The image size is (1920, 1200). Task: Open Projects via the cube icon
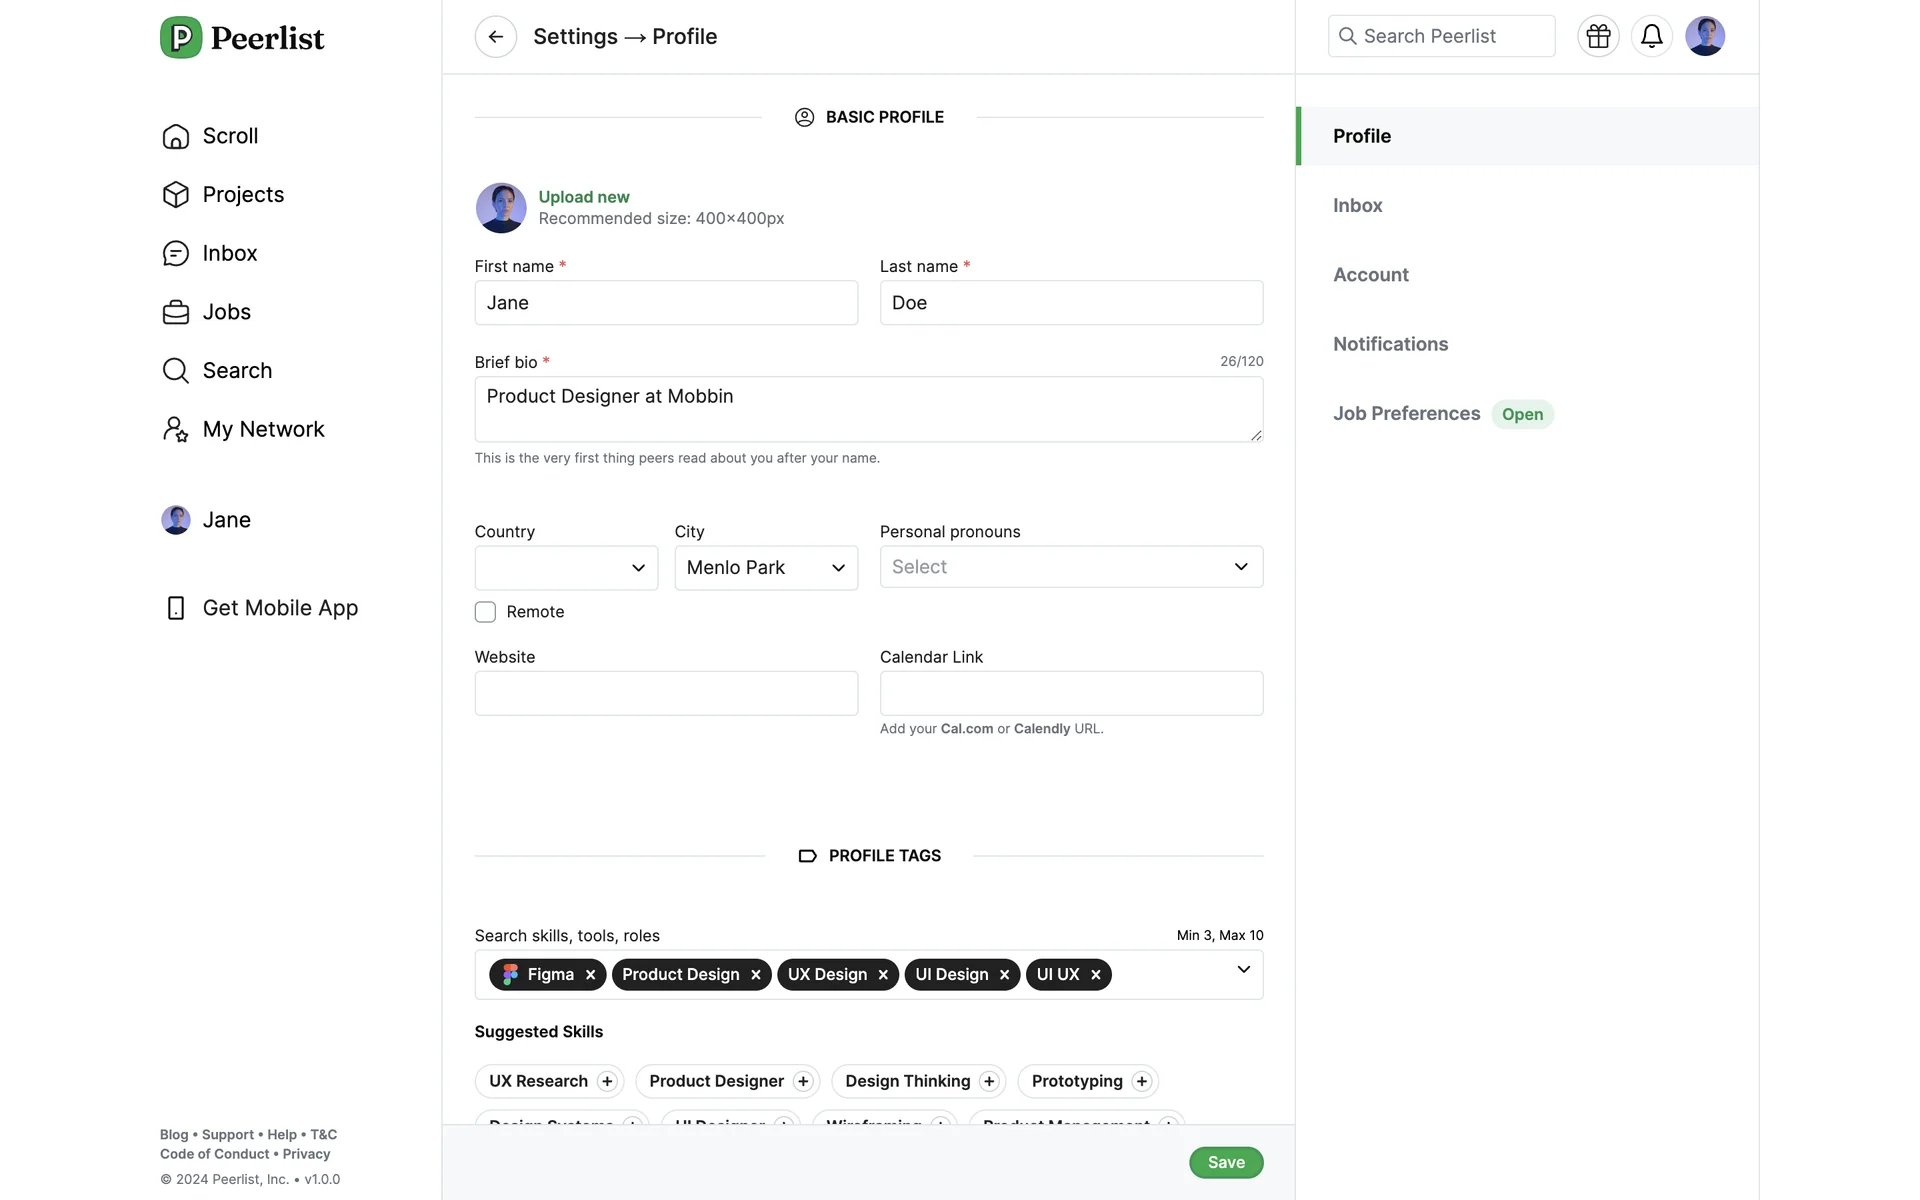click(x=176, y=194)
